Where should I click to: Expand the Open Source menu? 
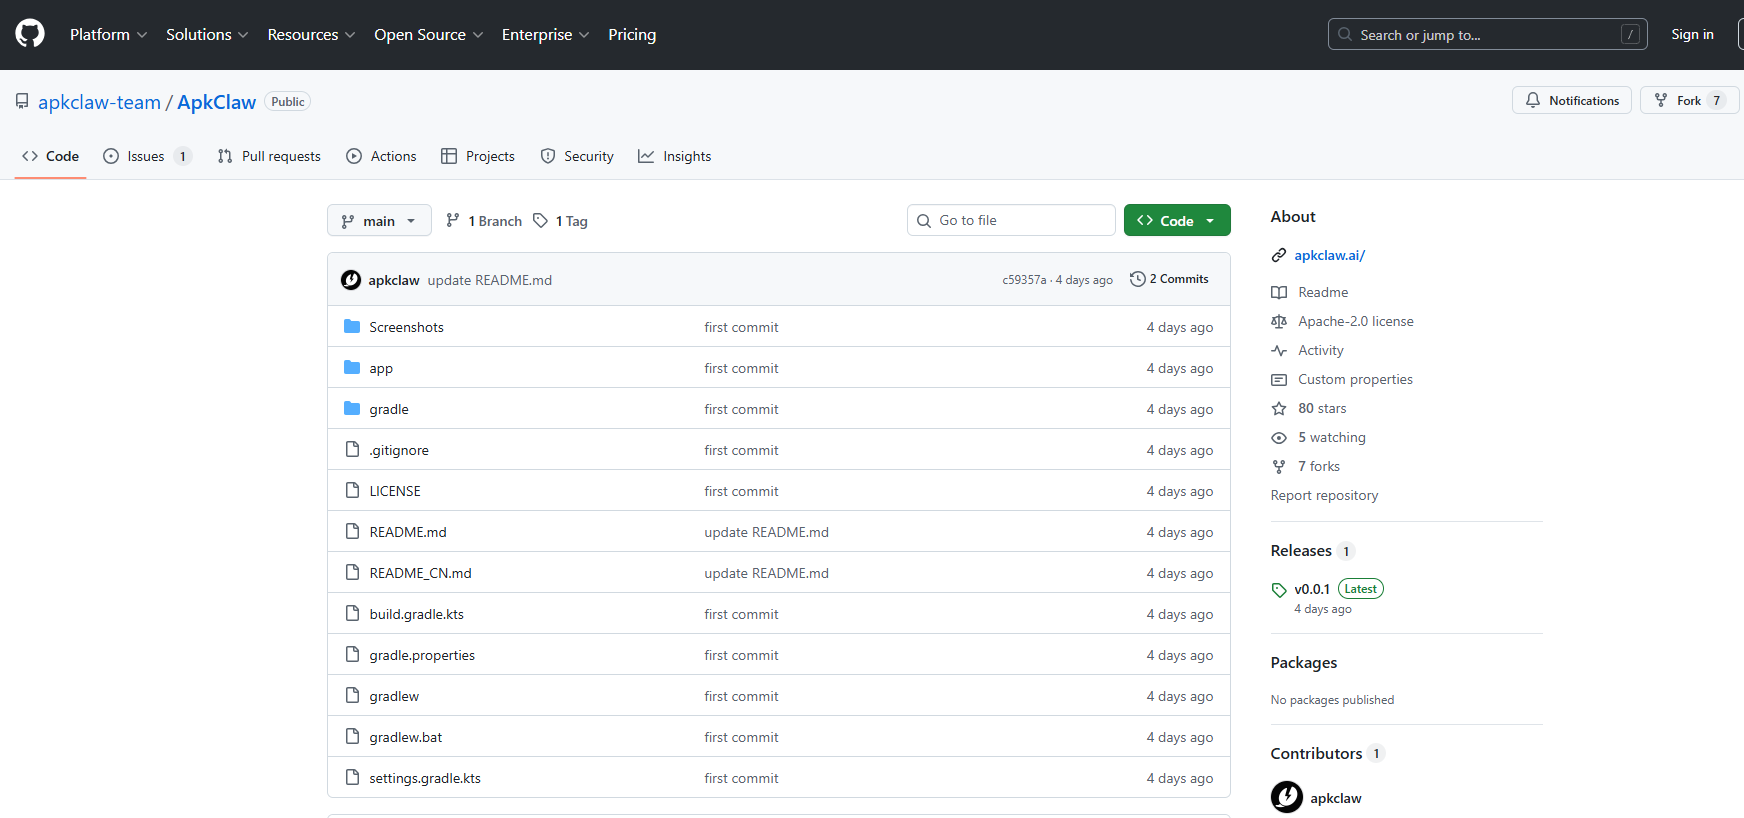pos(428,34)
